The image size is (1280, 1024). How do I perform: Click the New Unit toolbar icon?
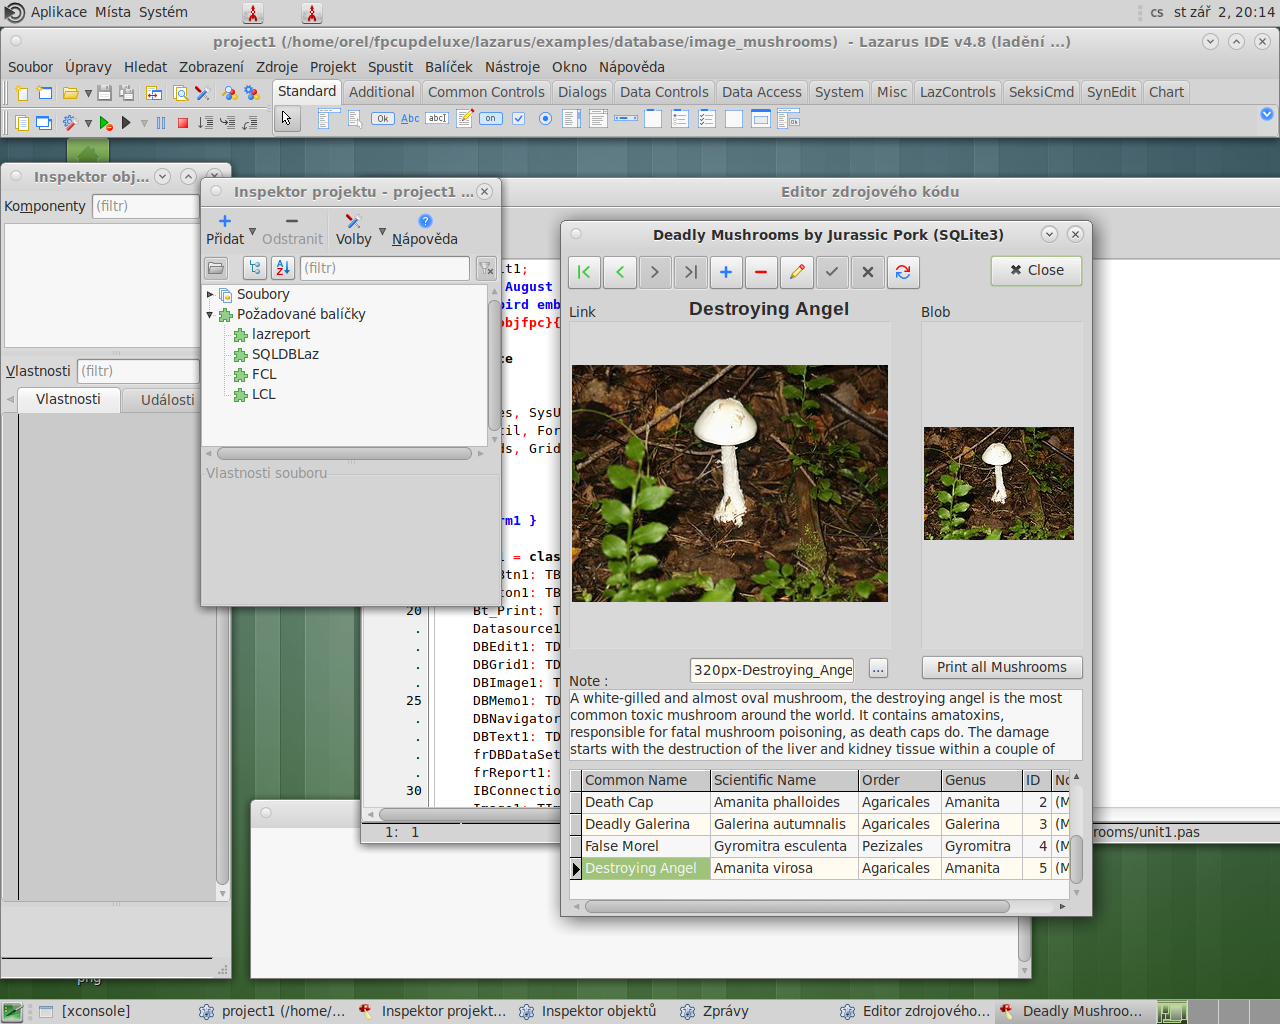pos(21,93)
